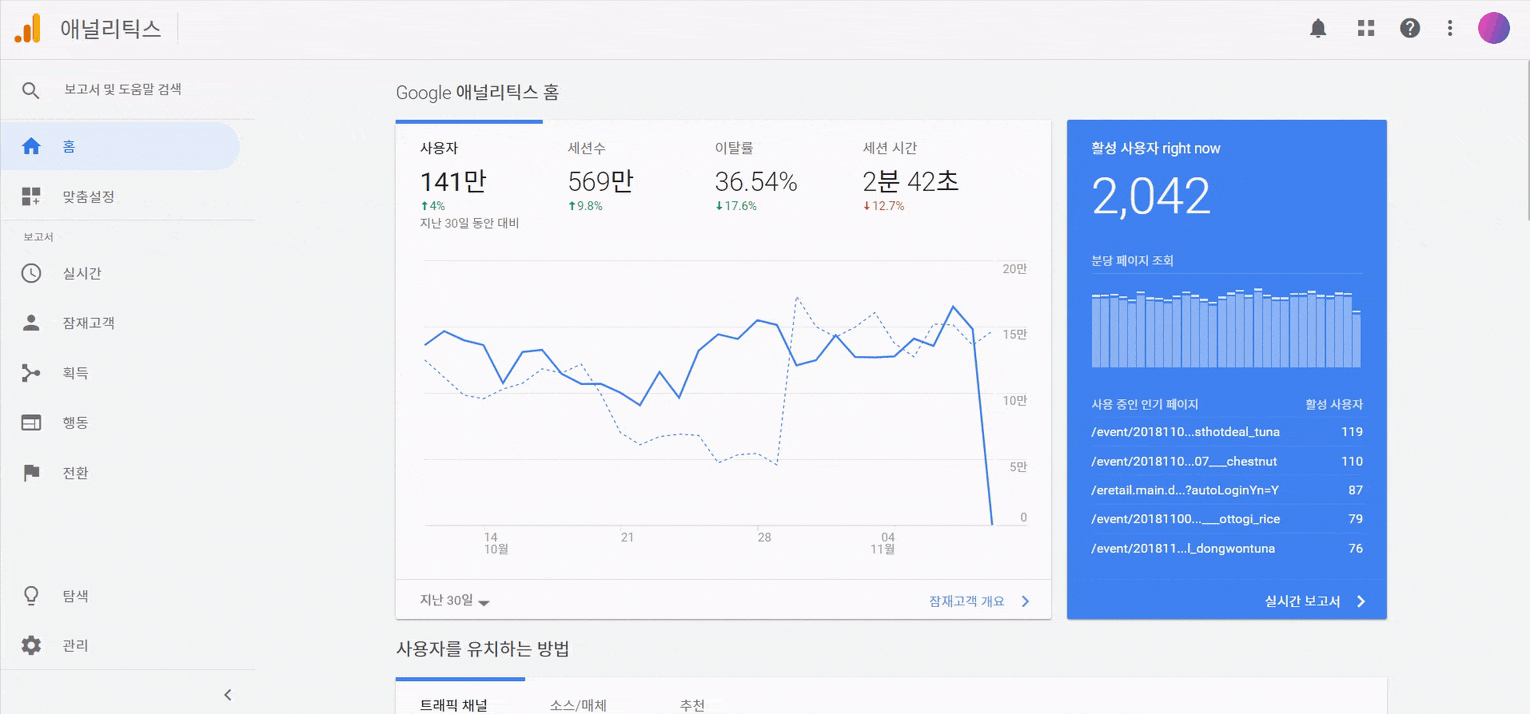Click the 2,042 active users count
This screenshot has height=714, width=1530.
pyautogui.click(x=1151, y=197)
